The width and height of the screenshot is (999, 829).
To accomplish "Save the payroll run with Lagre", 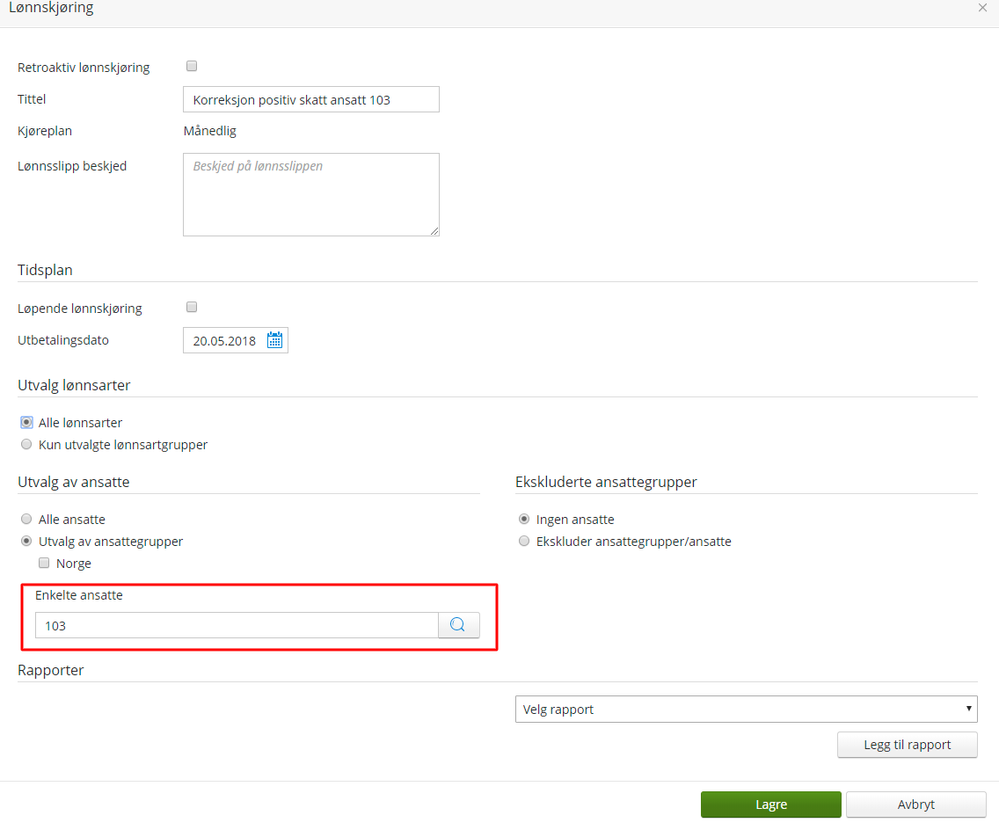I will [771, 804].
